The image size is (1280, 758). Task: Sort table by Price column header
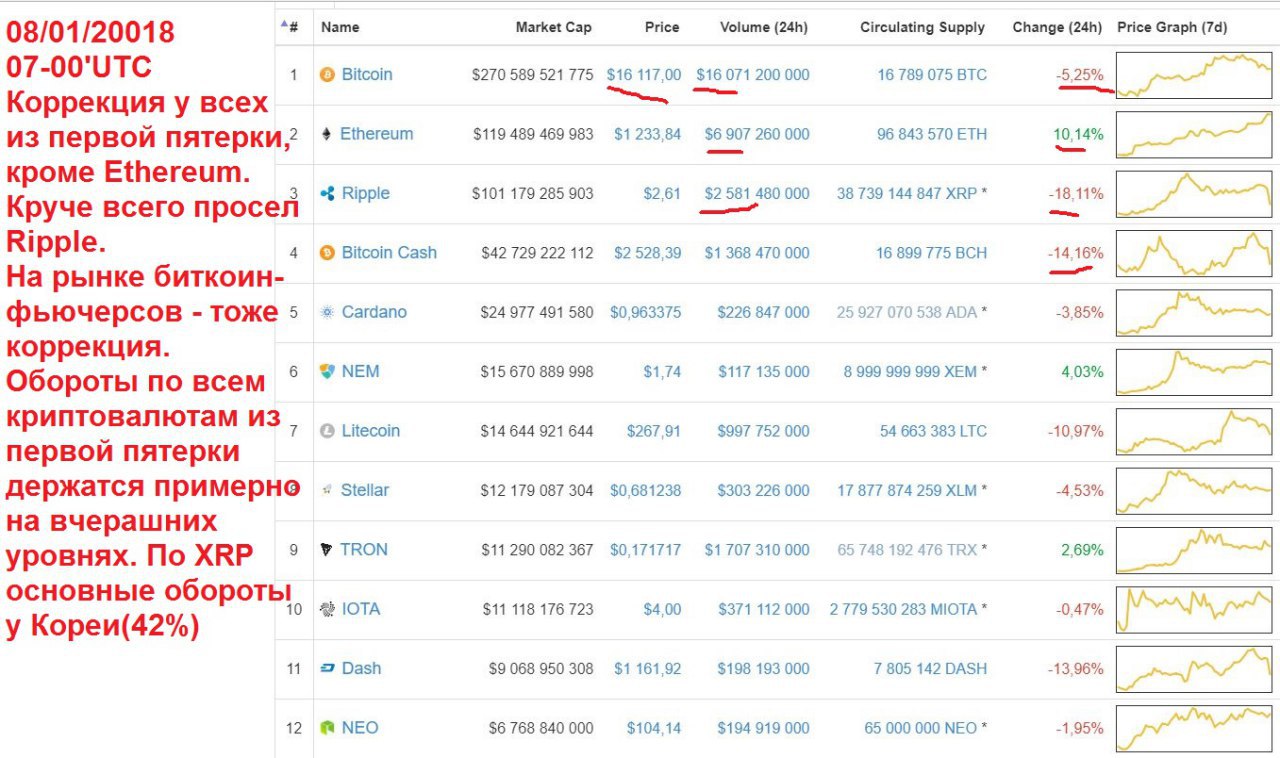click(x=662, y=27)
